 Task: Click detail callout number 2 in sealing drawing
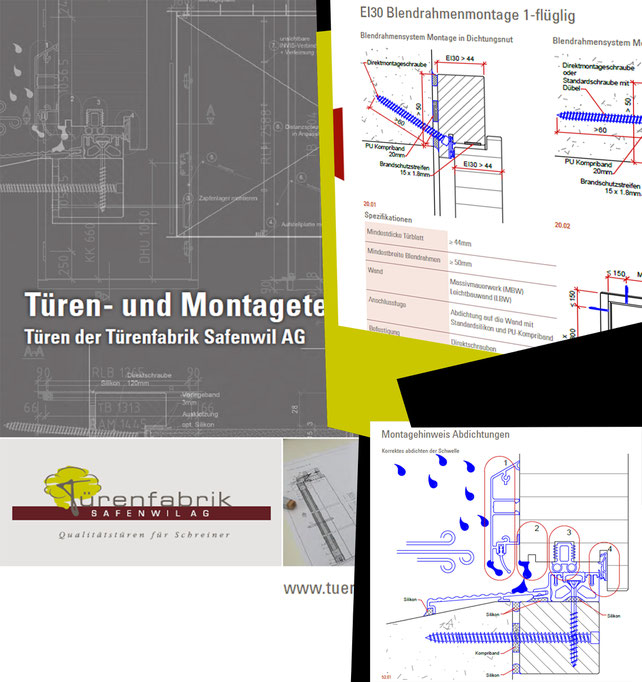[x=537, y=528]
